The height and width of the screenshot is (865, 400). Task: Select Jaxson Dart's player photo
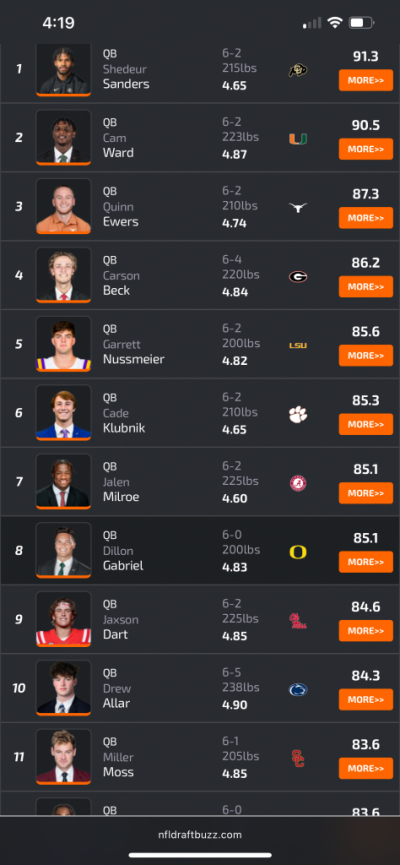pyautogui.click(x=63, y=618)
